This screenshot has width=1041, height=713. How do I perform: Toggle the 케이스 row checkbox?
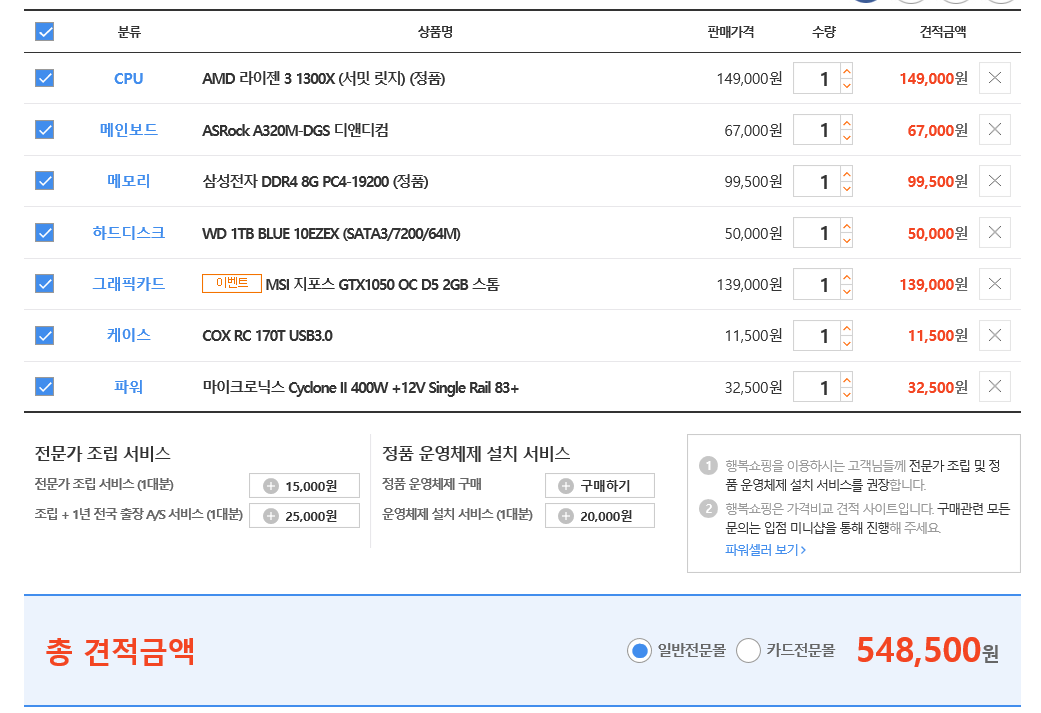pyautogui.click(x=45, y=335)
